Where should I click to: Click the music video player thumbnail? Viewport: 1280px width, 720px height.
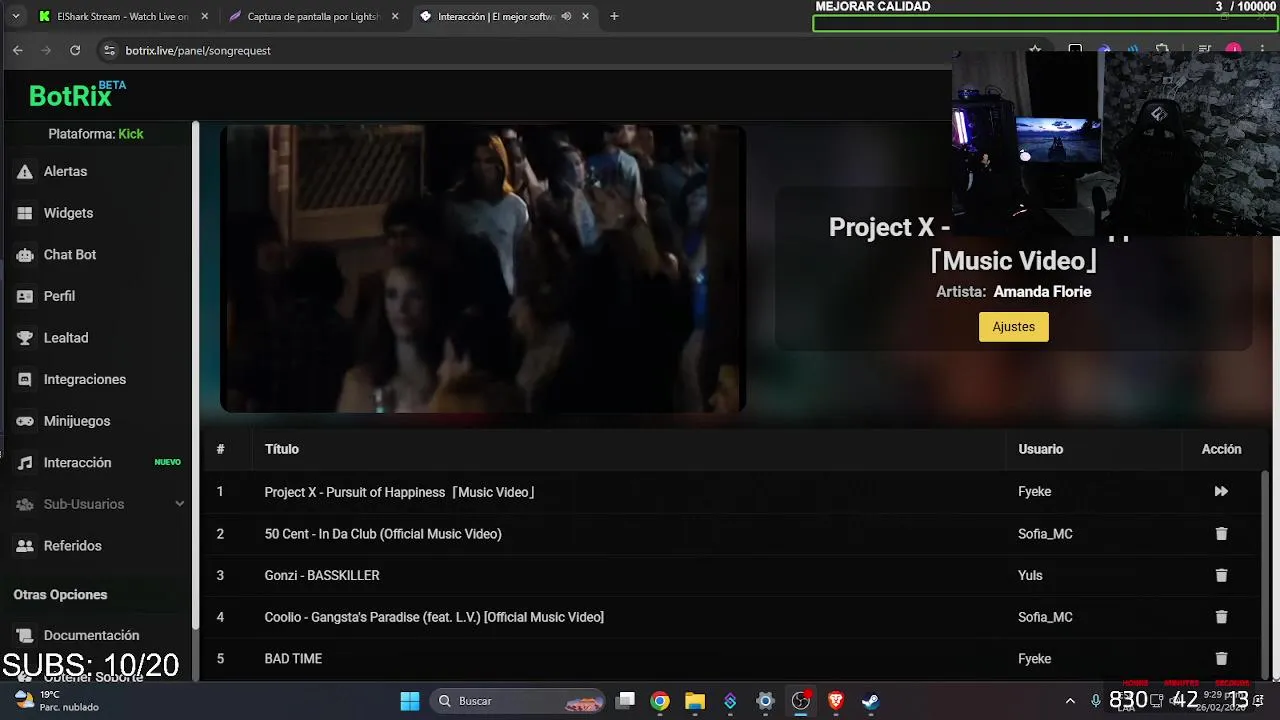click(483, 268)
